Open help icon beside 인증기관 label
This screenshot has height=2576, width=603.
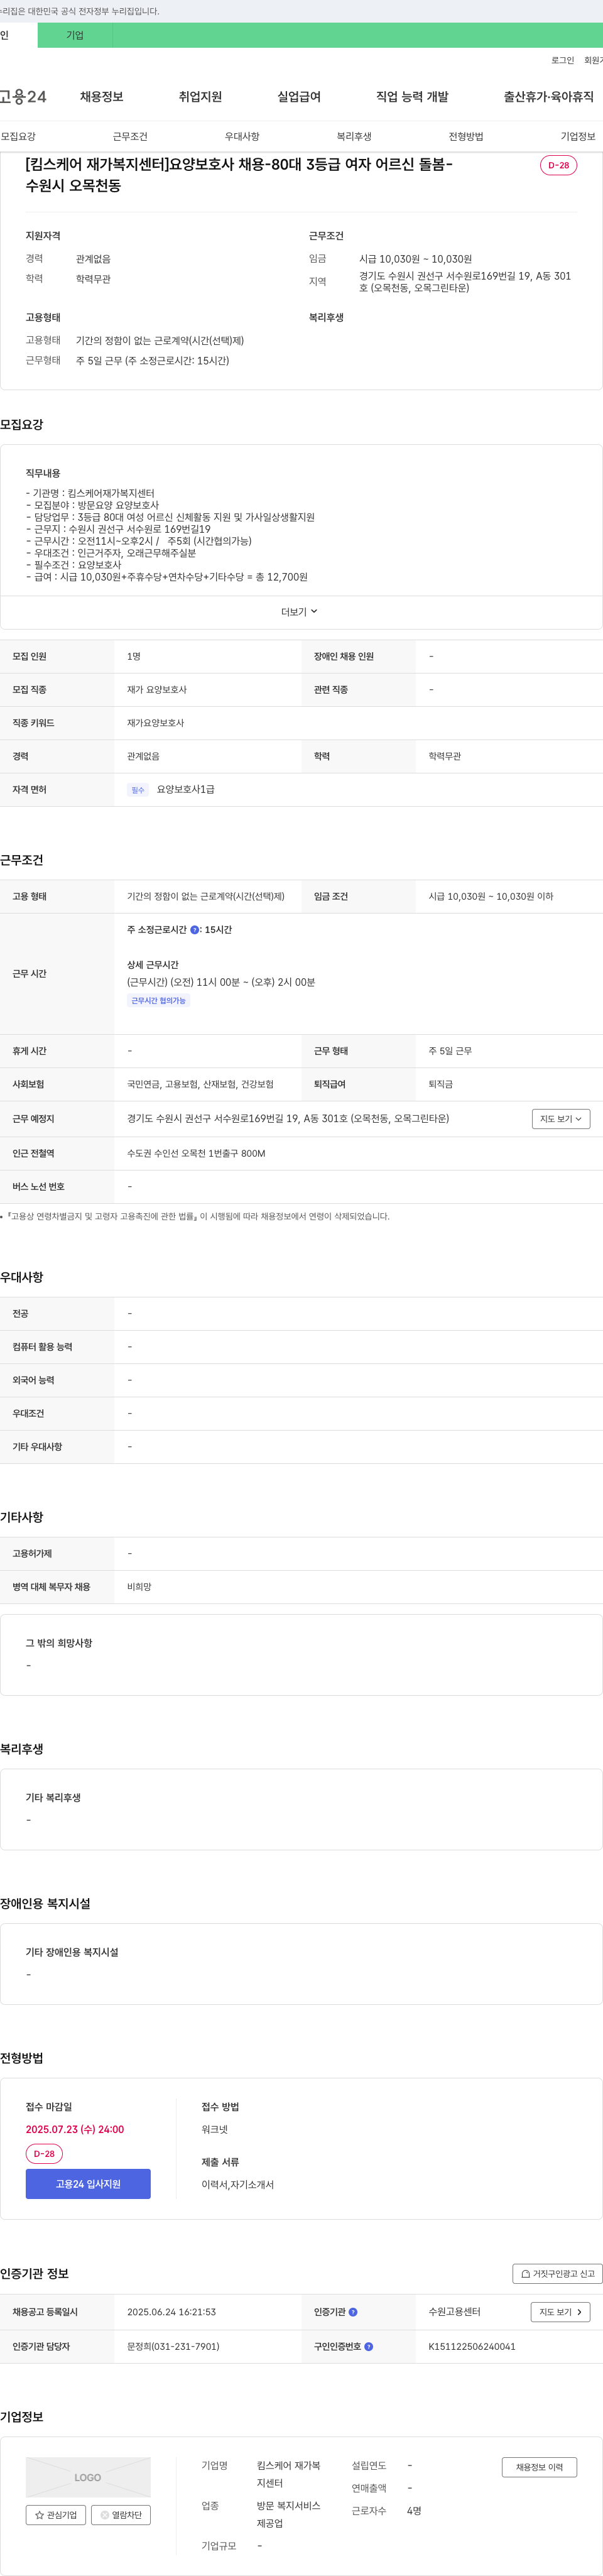(353, 2312)
